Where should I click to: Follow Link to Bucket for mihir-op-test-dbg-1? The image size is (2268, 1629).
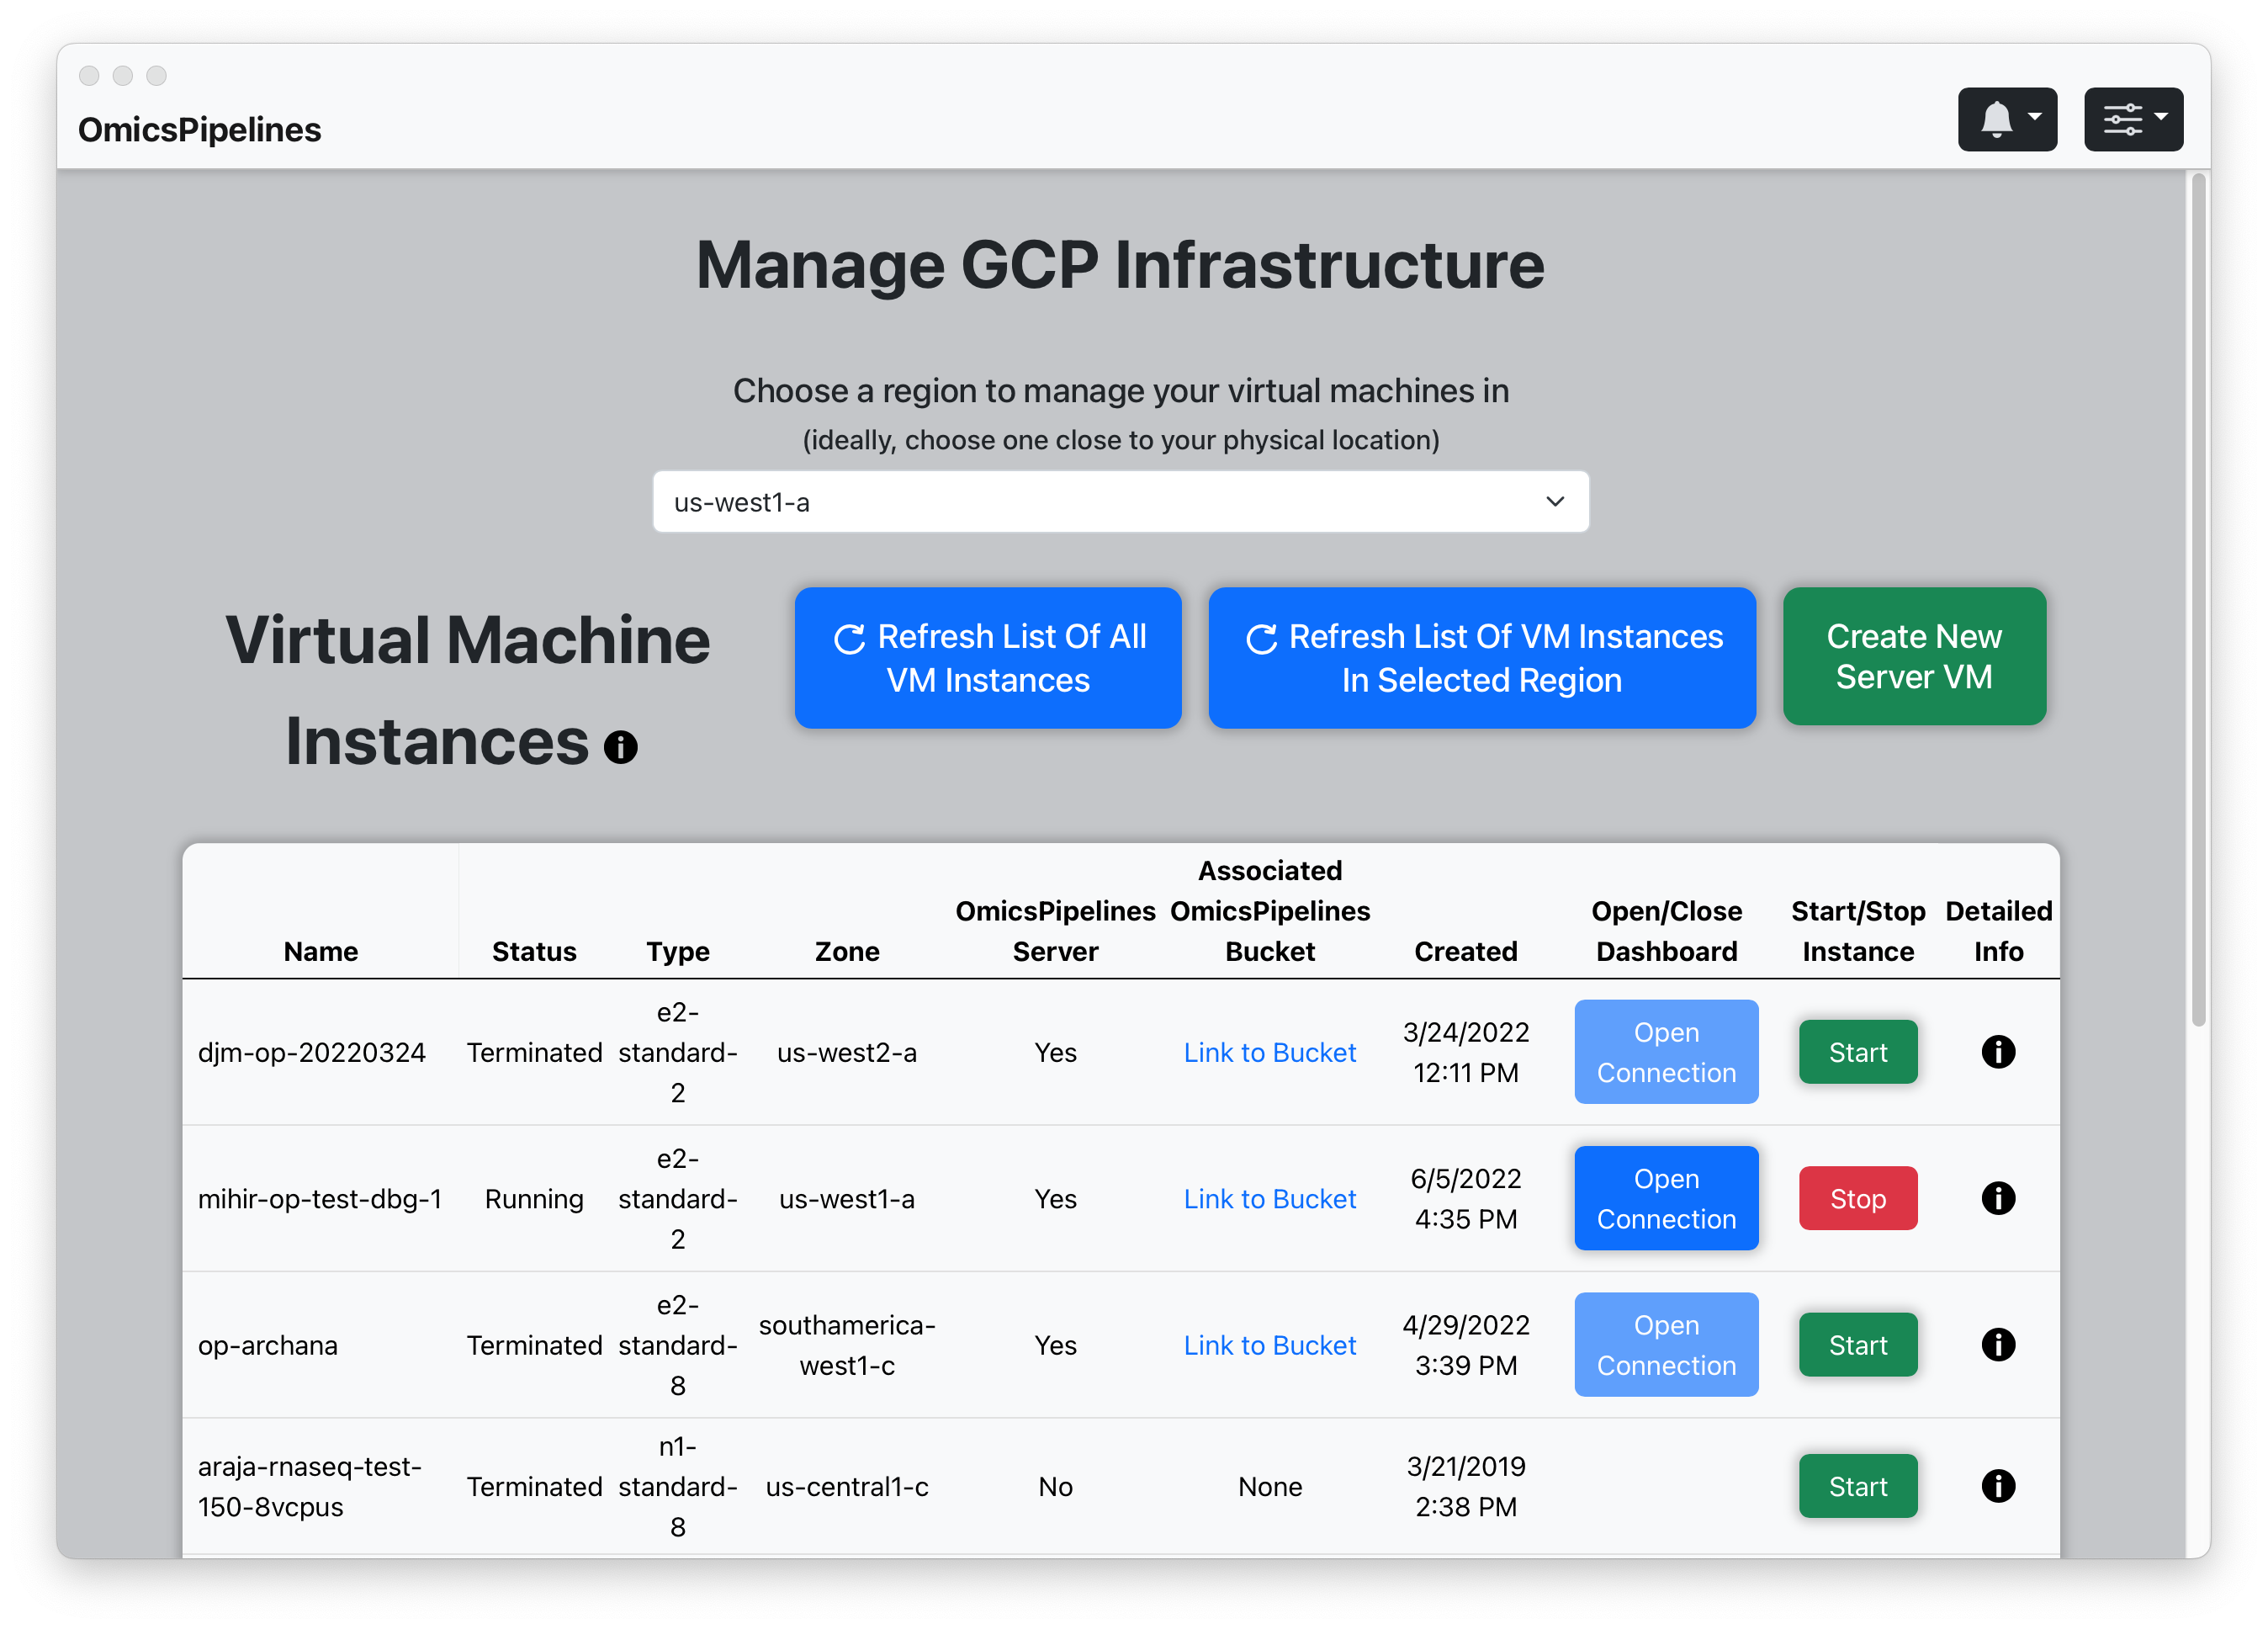click(x=1269, y=1197)
